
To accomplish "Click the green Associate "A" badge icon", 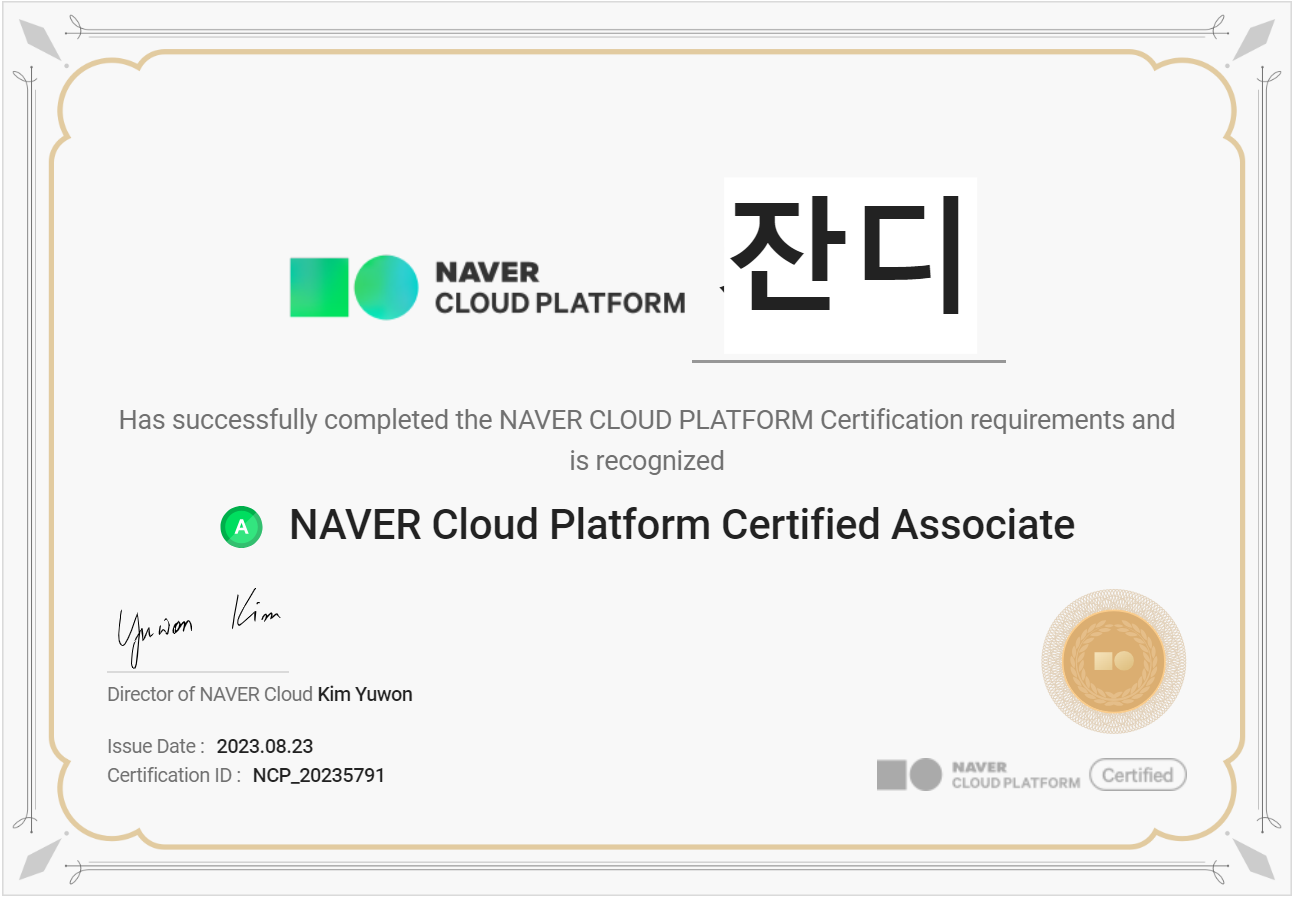I will tap(241, 527).
